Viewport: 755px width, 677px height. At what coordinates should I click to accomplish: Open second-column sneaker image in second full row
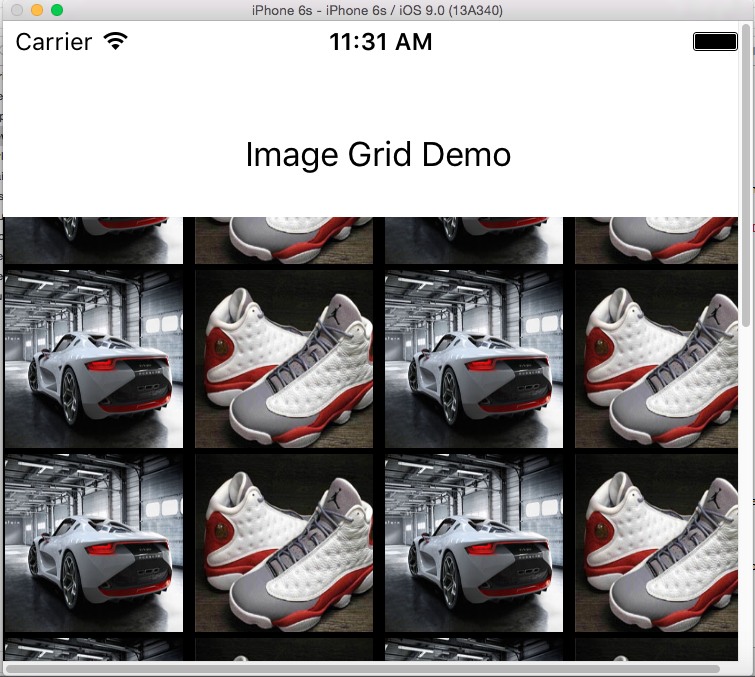284,543
